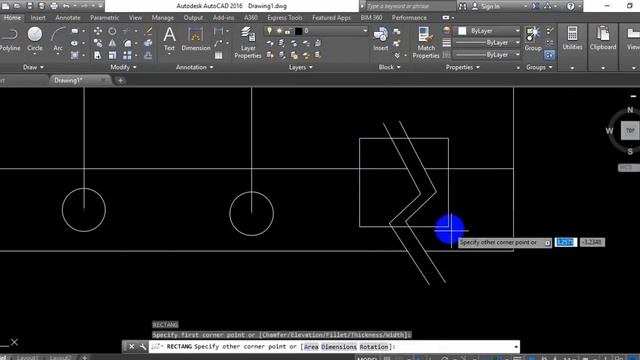Open the Circle tool dropdown arrow

(x=35, y=54)
